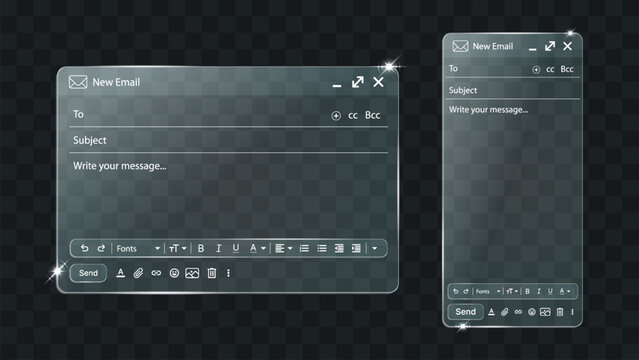639x360 pixels.
Task: Send the email from the wide window
Action: [88, 273]
